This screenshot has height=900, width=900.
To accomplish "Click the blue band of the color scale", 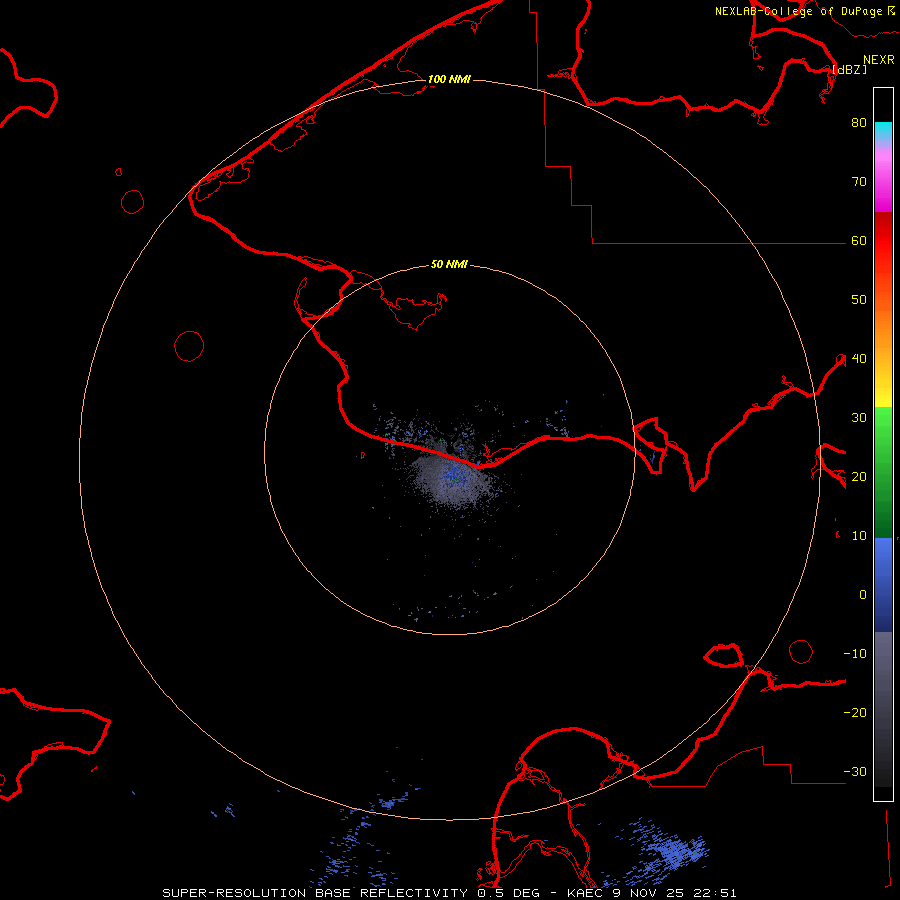I will tap(883, 585).
